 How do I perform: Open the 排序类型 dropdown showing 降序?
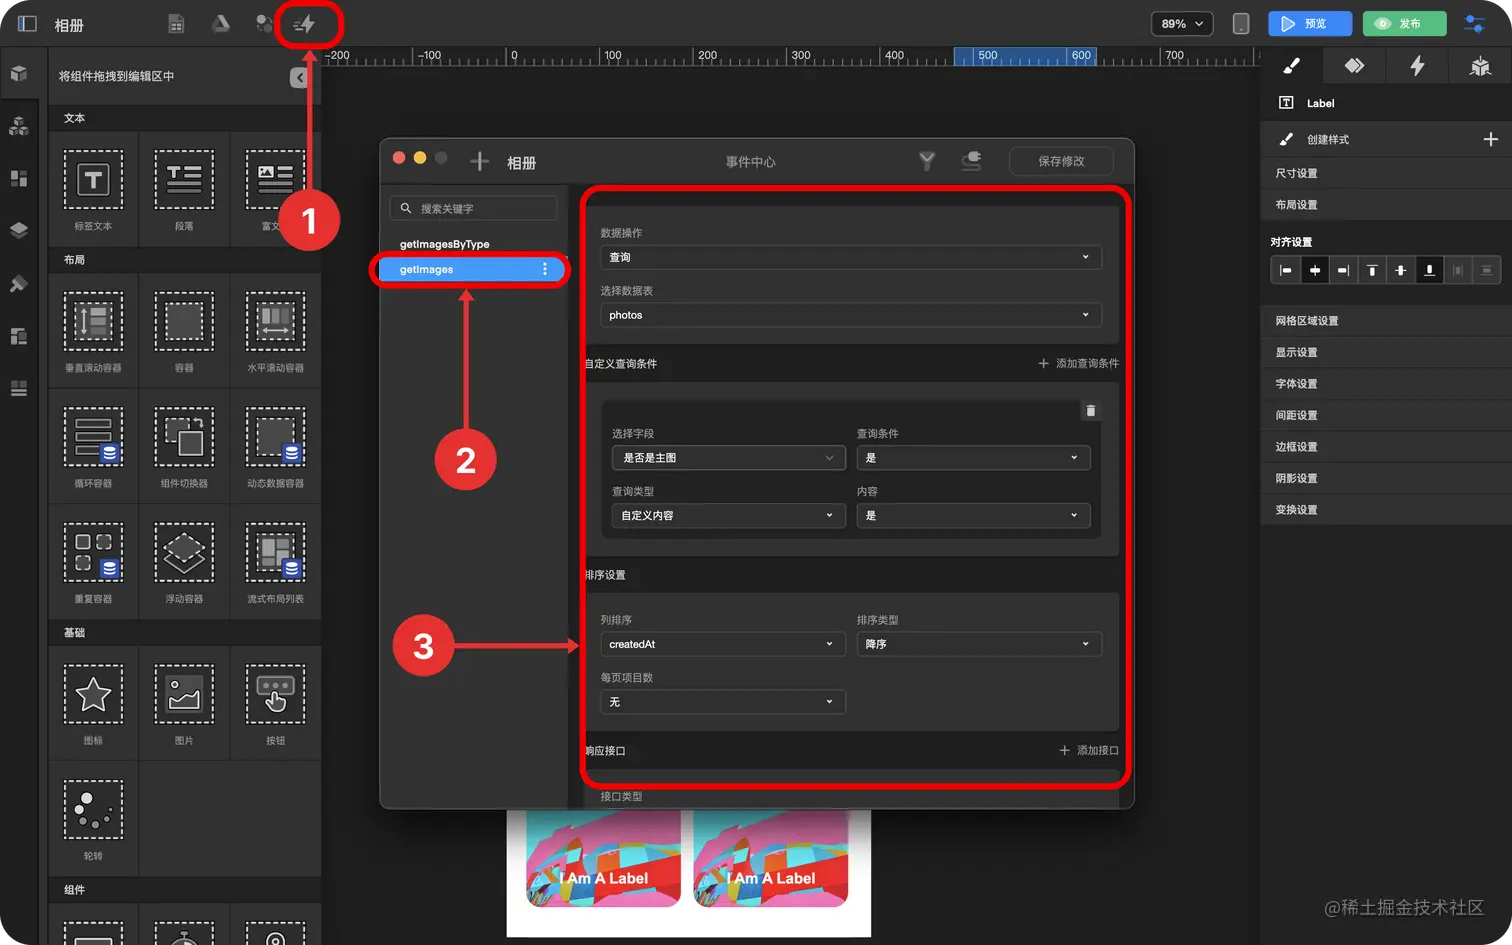point(979,644)
